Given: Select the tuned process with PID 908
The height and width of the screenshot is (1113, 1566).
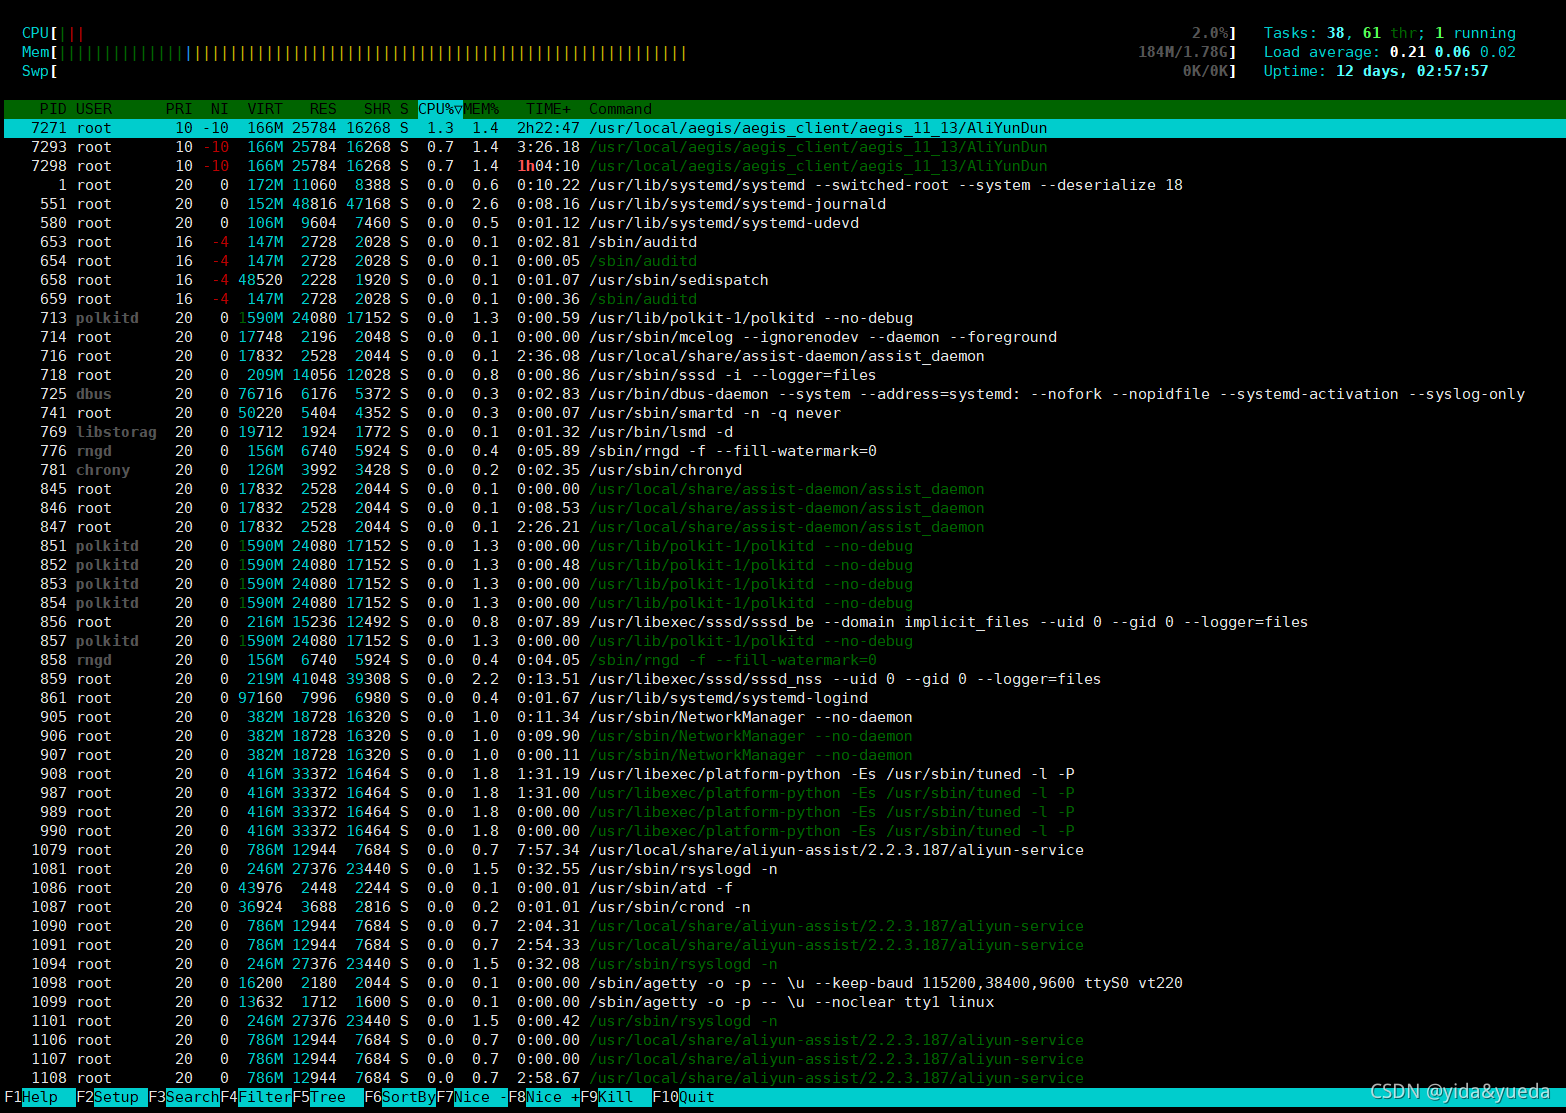Looking at the screenshot, I should pyautogui.click(x=783, y=774).
